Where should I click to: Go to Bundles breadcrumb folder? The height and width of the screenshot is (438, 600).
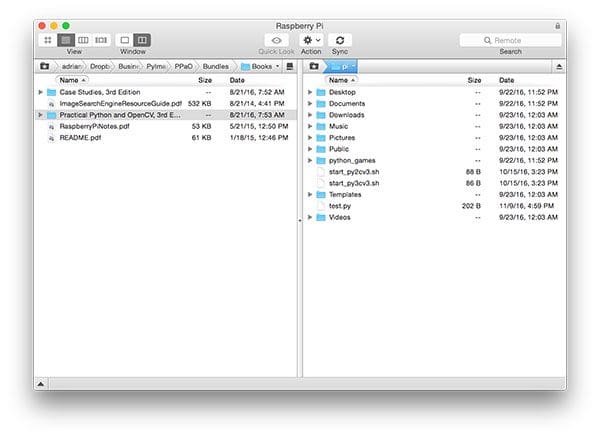click(x=215, y=67)
